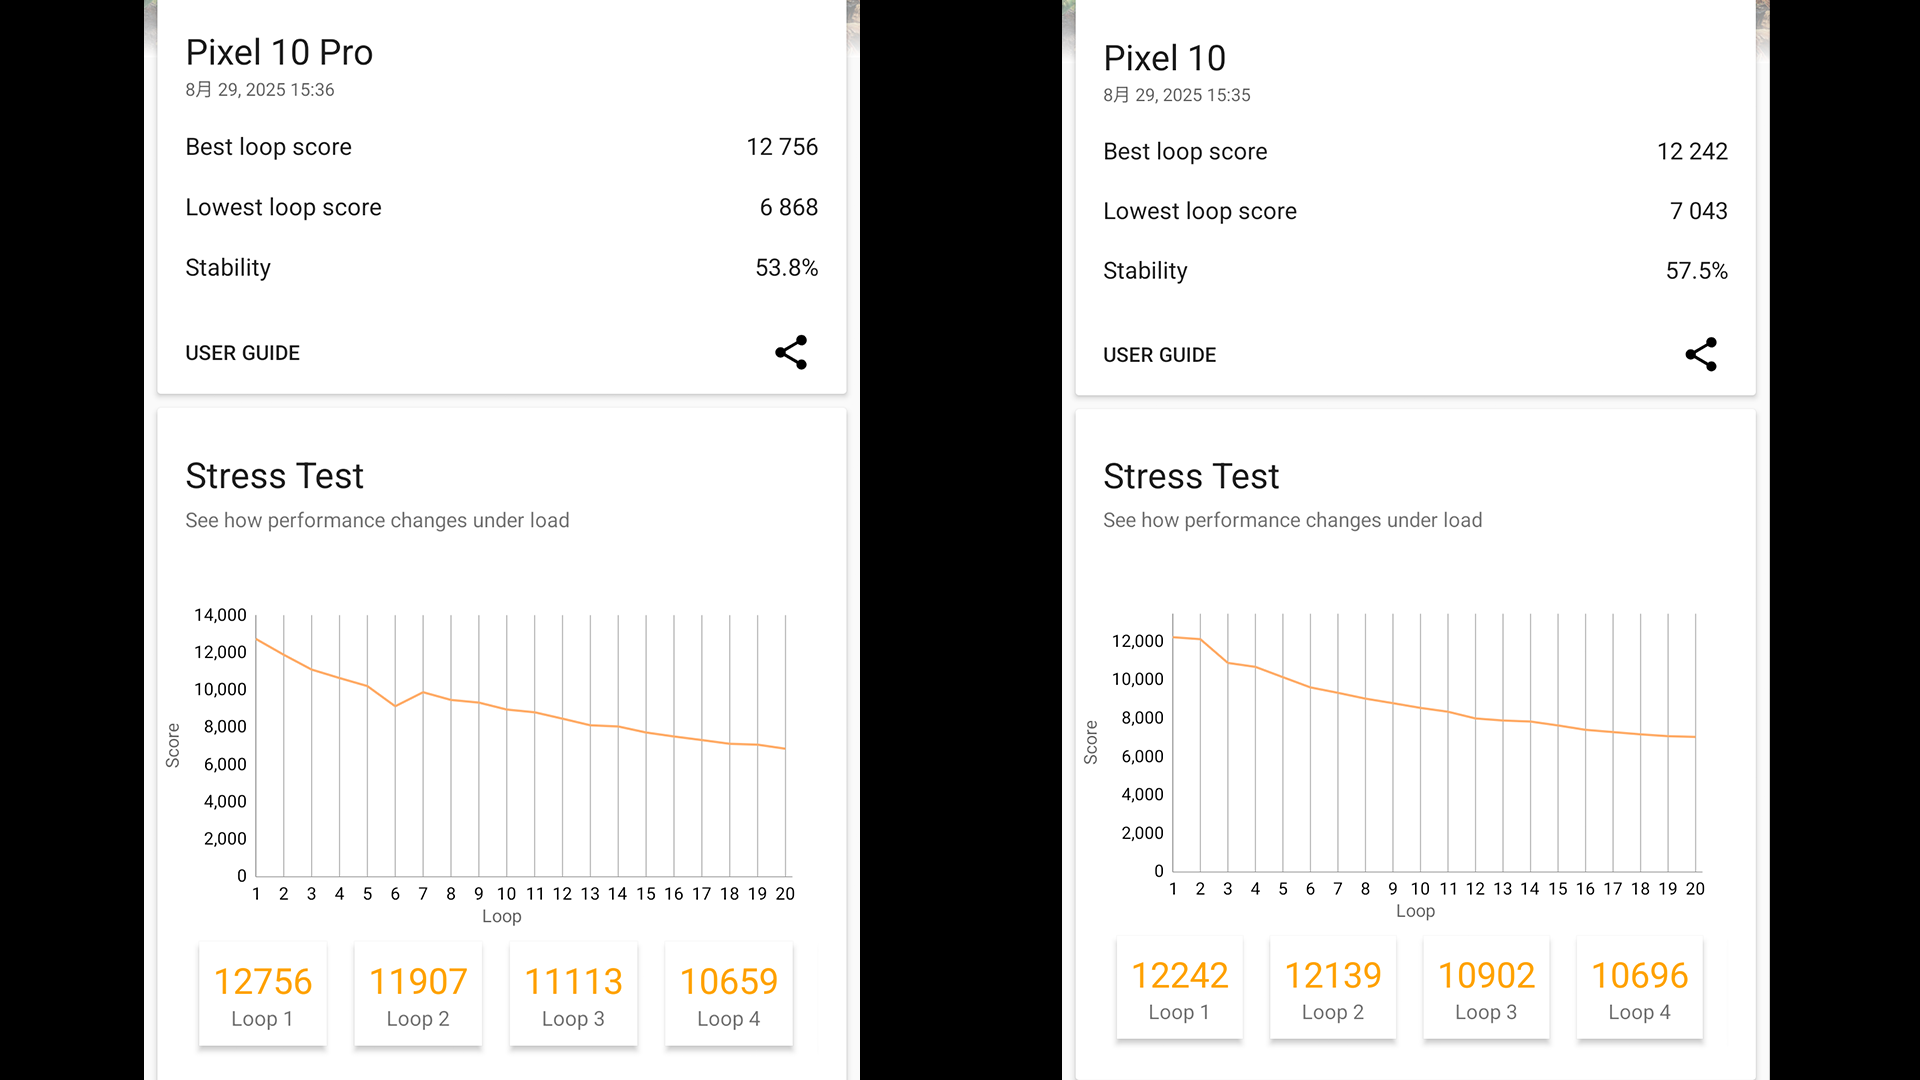
Task: Select Loop 3 card showing 11113
Action: click(x=573, y=994)
